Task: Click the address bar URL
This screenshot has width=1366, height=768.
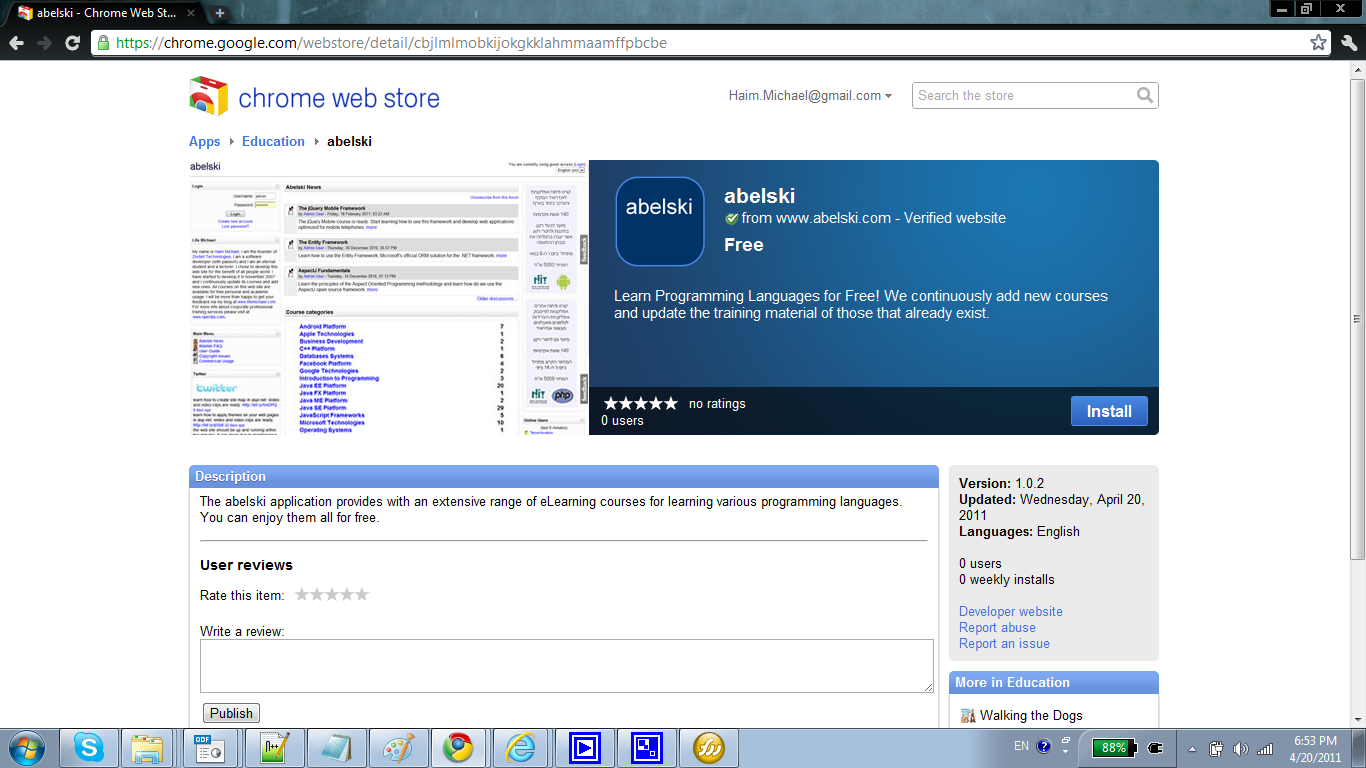Action: click(x=391, y=43)
